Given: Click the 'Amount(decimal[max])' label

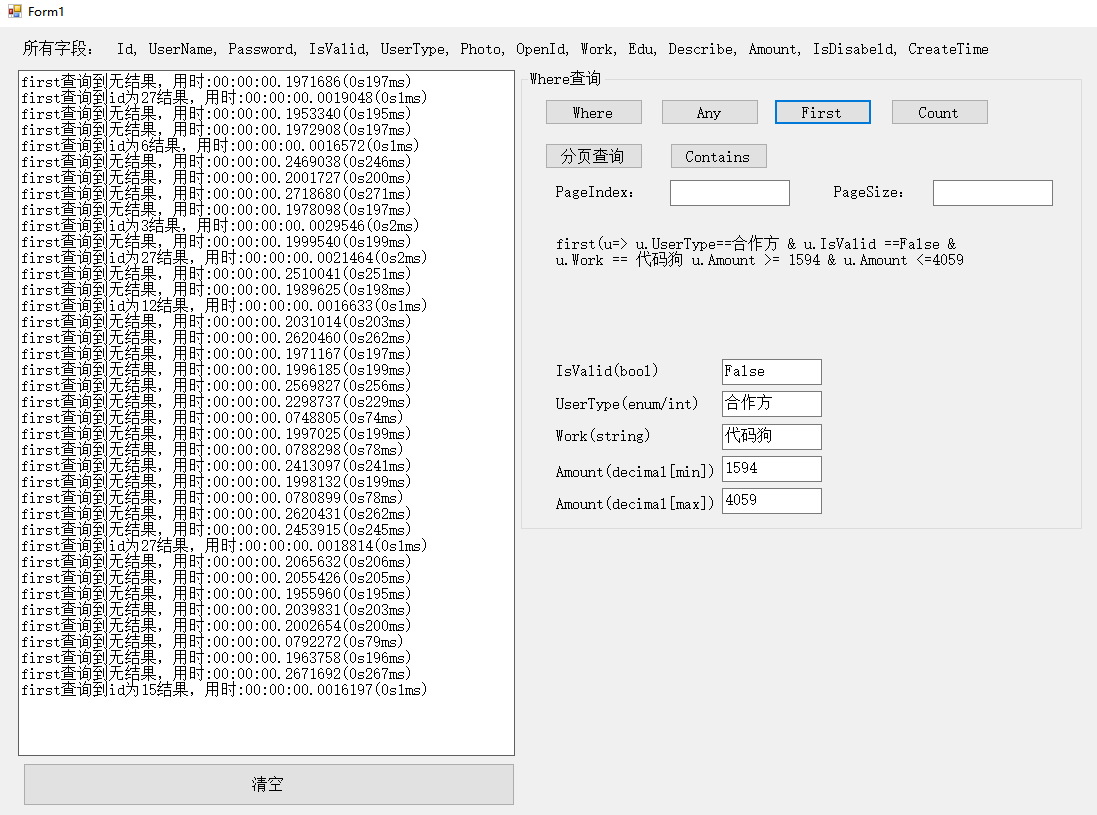Looking at the screenshot, I should [635, 504].
